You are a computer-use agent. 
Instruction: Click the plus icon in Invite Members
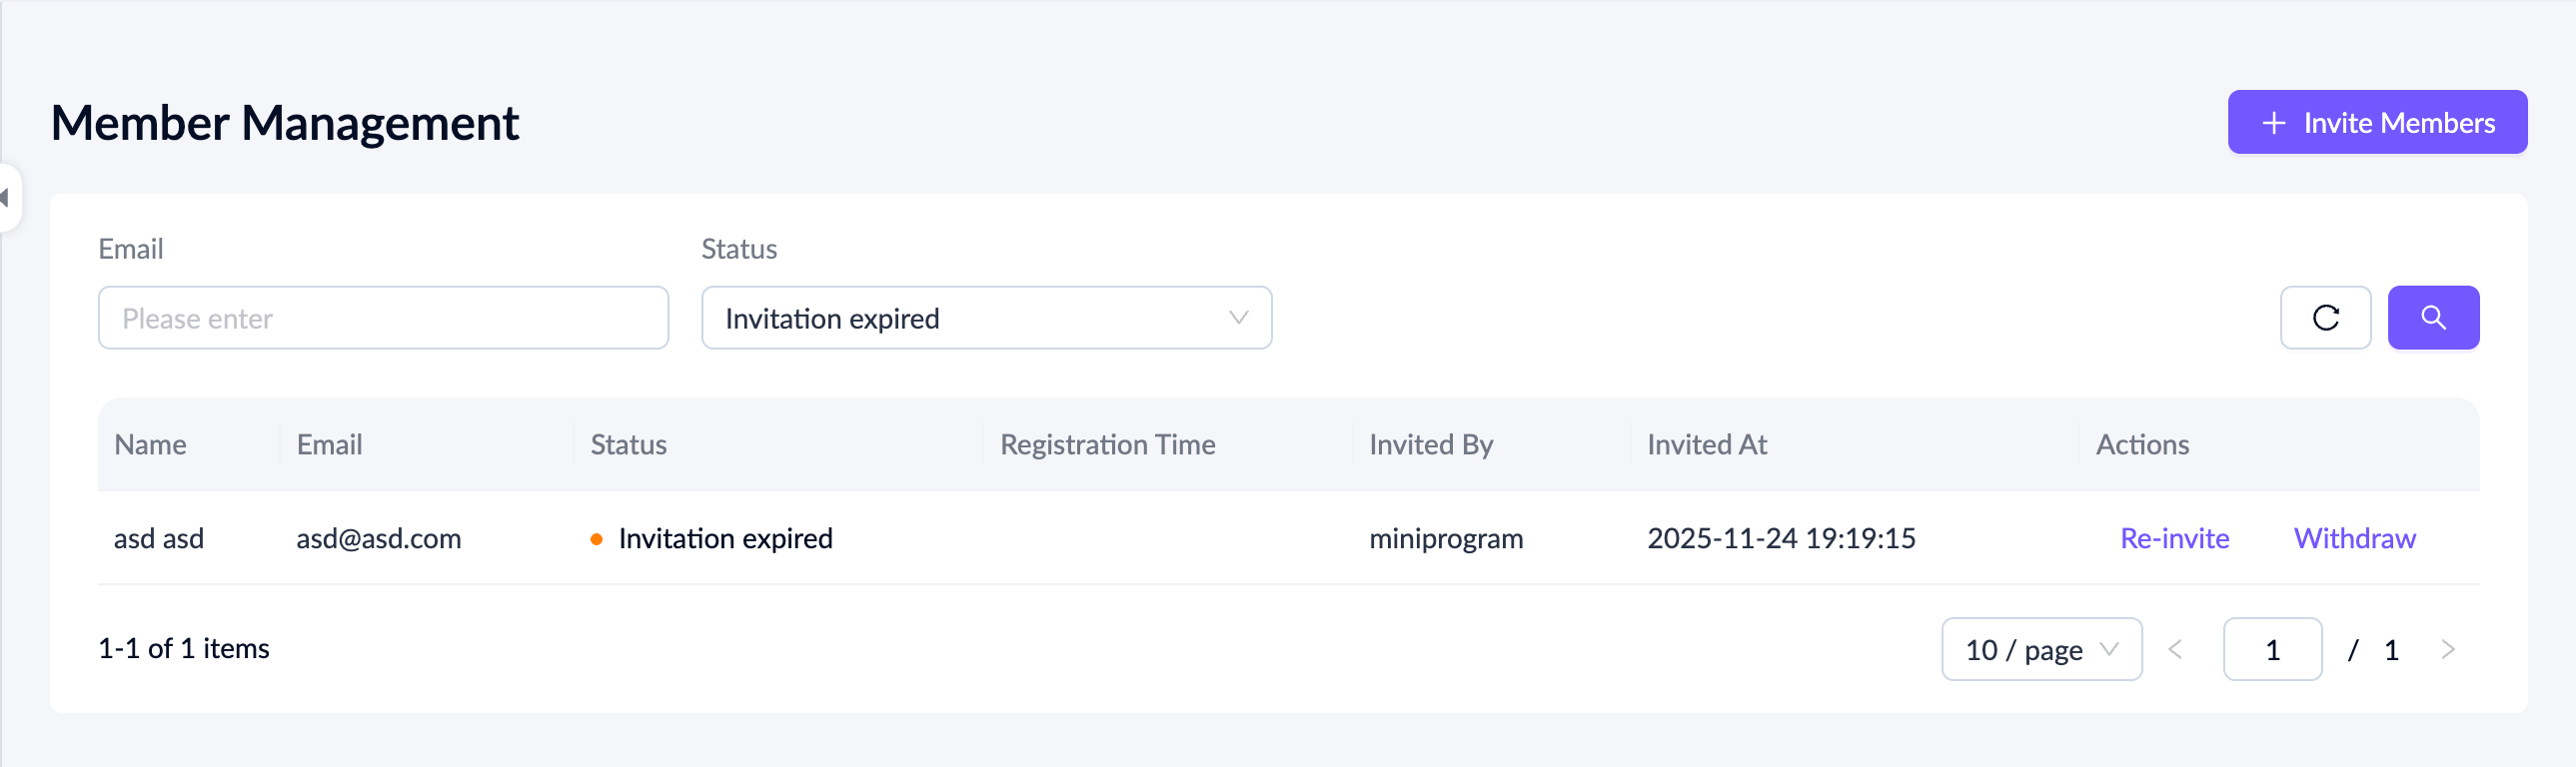click(2273, 123)
